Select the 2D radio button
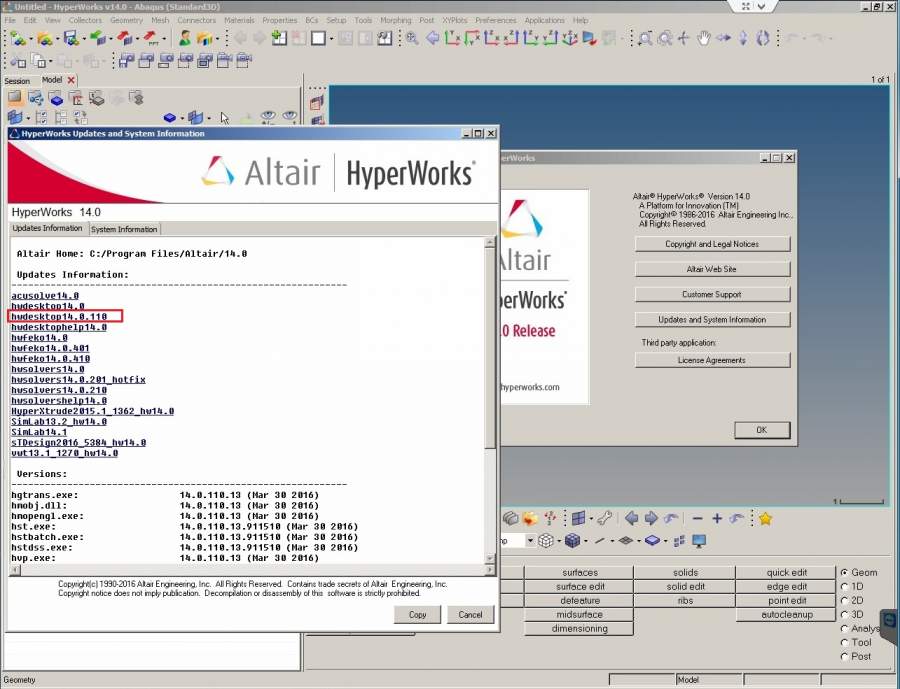The image size is (900, 689). click(x=844, y=601)
